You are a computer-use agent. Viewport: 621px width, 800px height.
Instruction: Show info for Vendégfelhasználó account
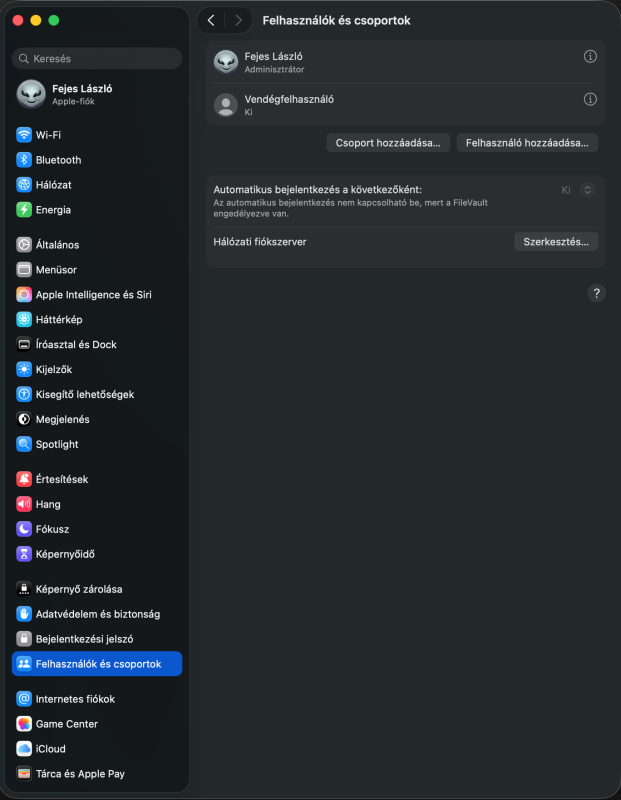(590, 99)
